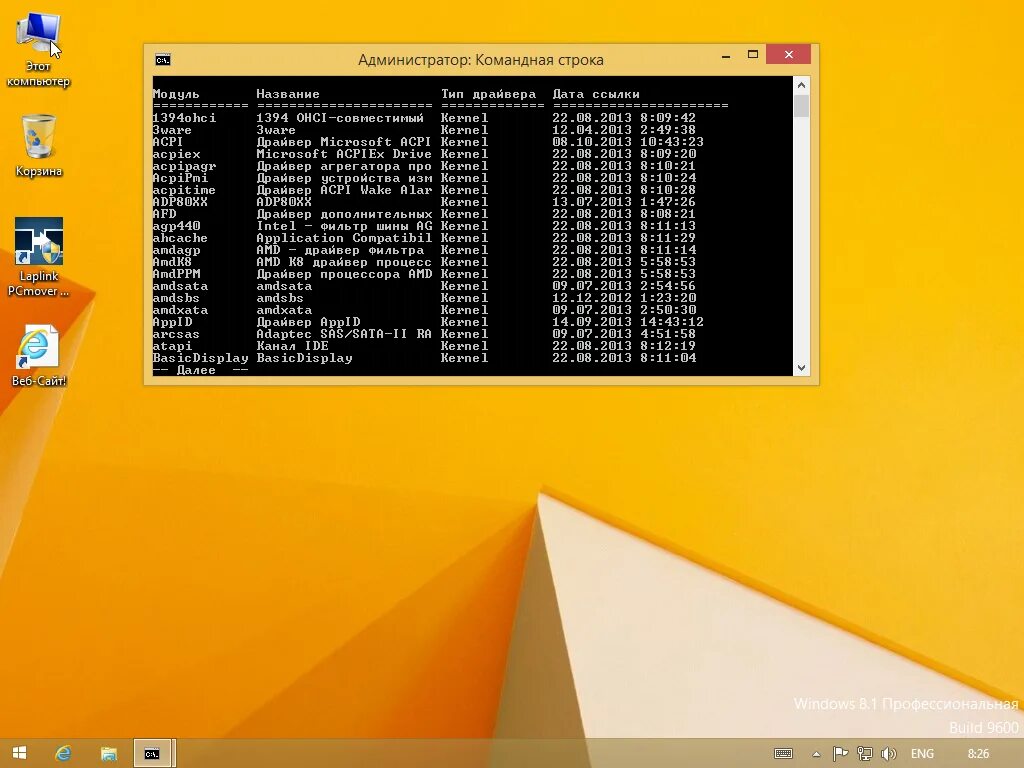This screenshot has height=768, width=1024.
Task: Click the 'Application Compatibil' description
Action: [344, 238]
